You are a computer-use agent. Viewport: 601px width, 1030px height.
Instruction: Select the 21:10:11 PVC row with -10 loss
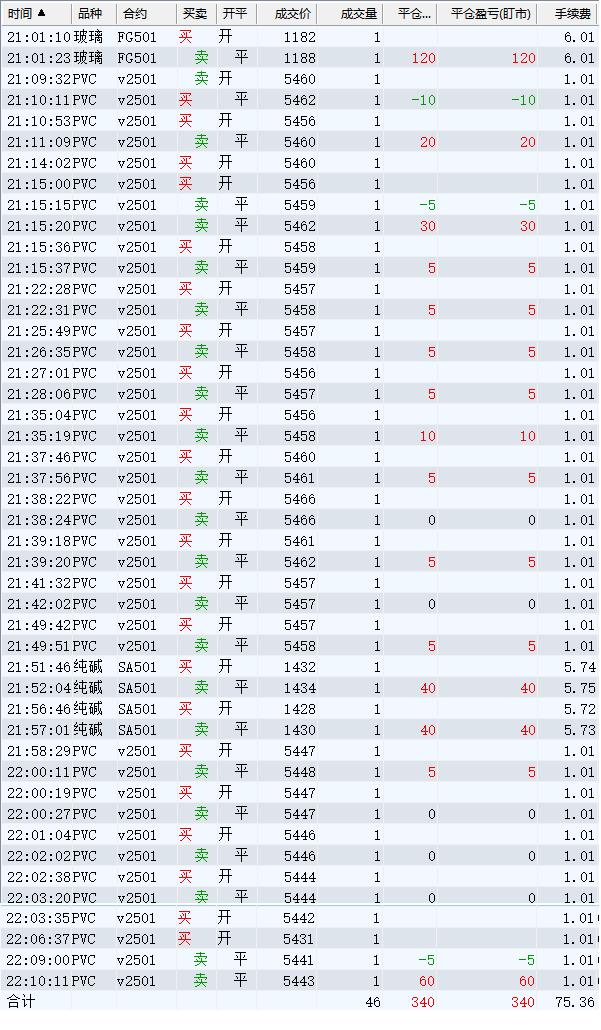(300, 100)
